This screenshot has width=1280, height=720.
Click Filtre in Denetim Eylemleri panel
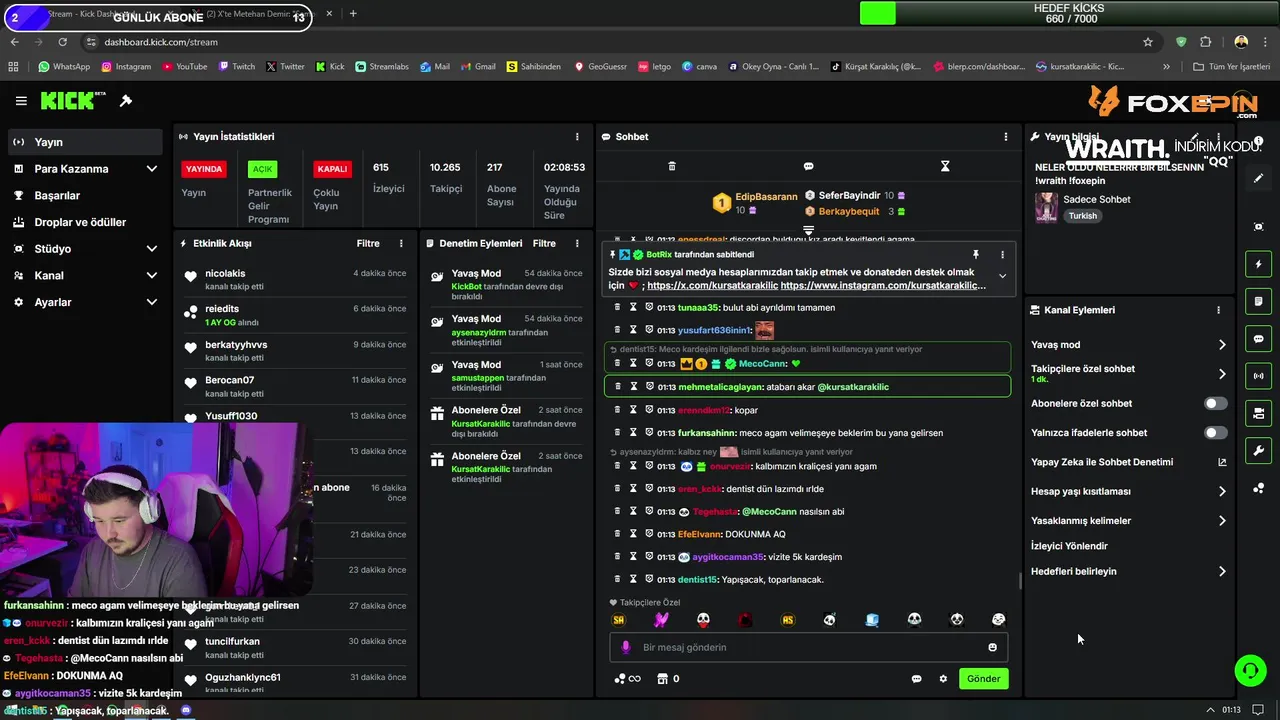point(544,243)
